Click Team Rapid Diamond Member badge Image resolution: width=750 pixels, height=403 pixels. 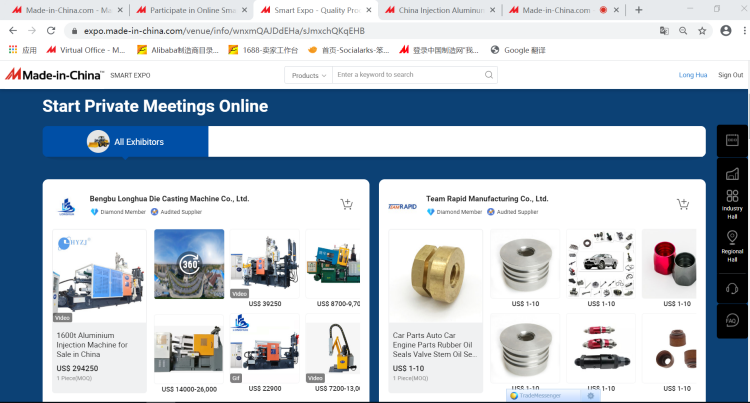[x=454, y=212]
